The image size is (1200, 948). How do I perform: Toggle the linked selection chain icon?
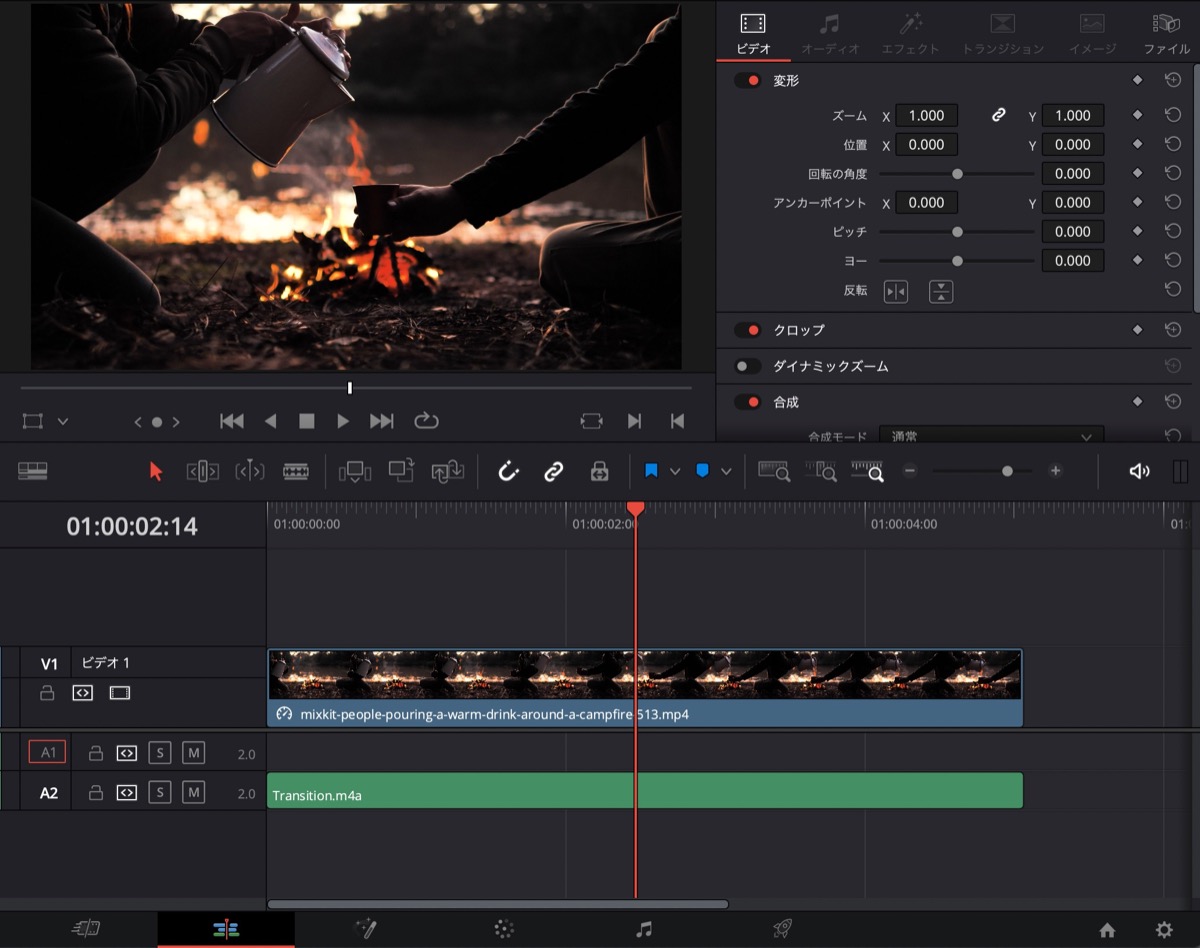[554, 472]
